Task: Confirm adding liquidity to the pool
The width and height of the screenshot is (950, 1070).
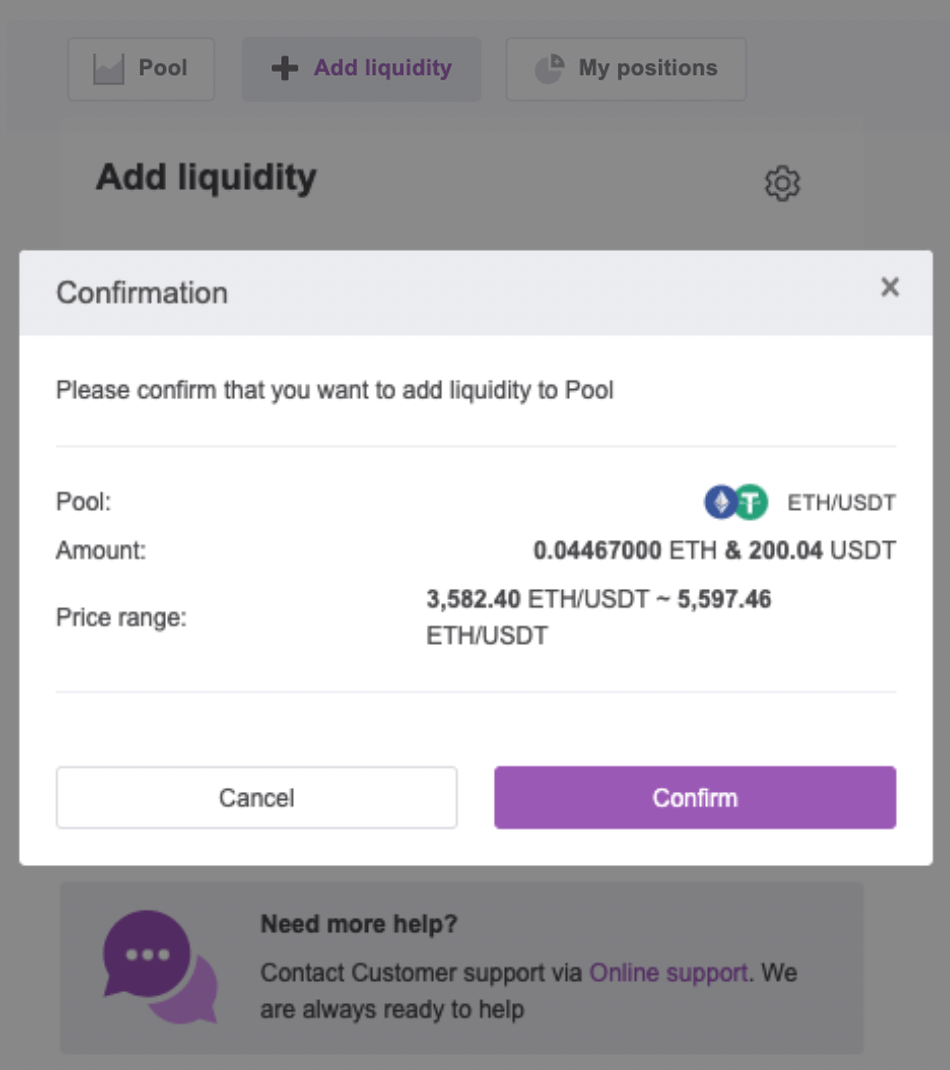Action: (x=695, y=797)
